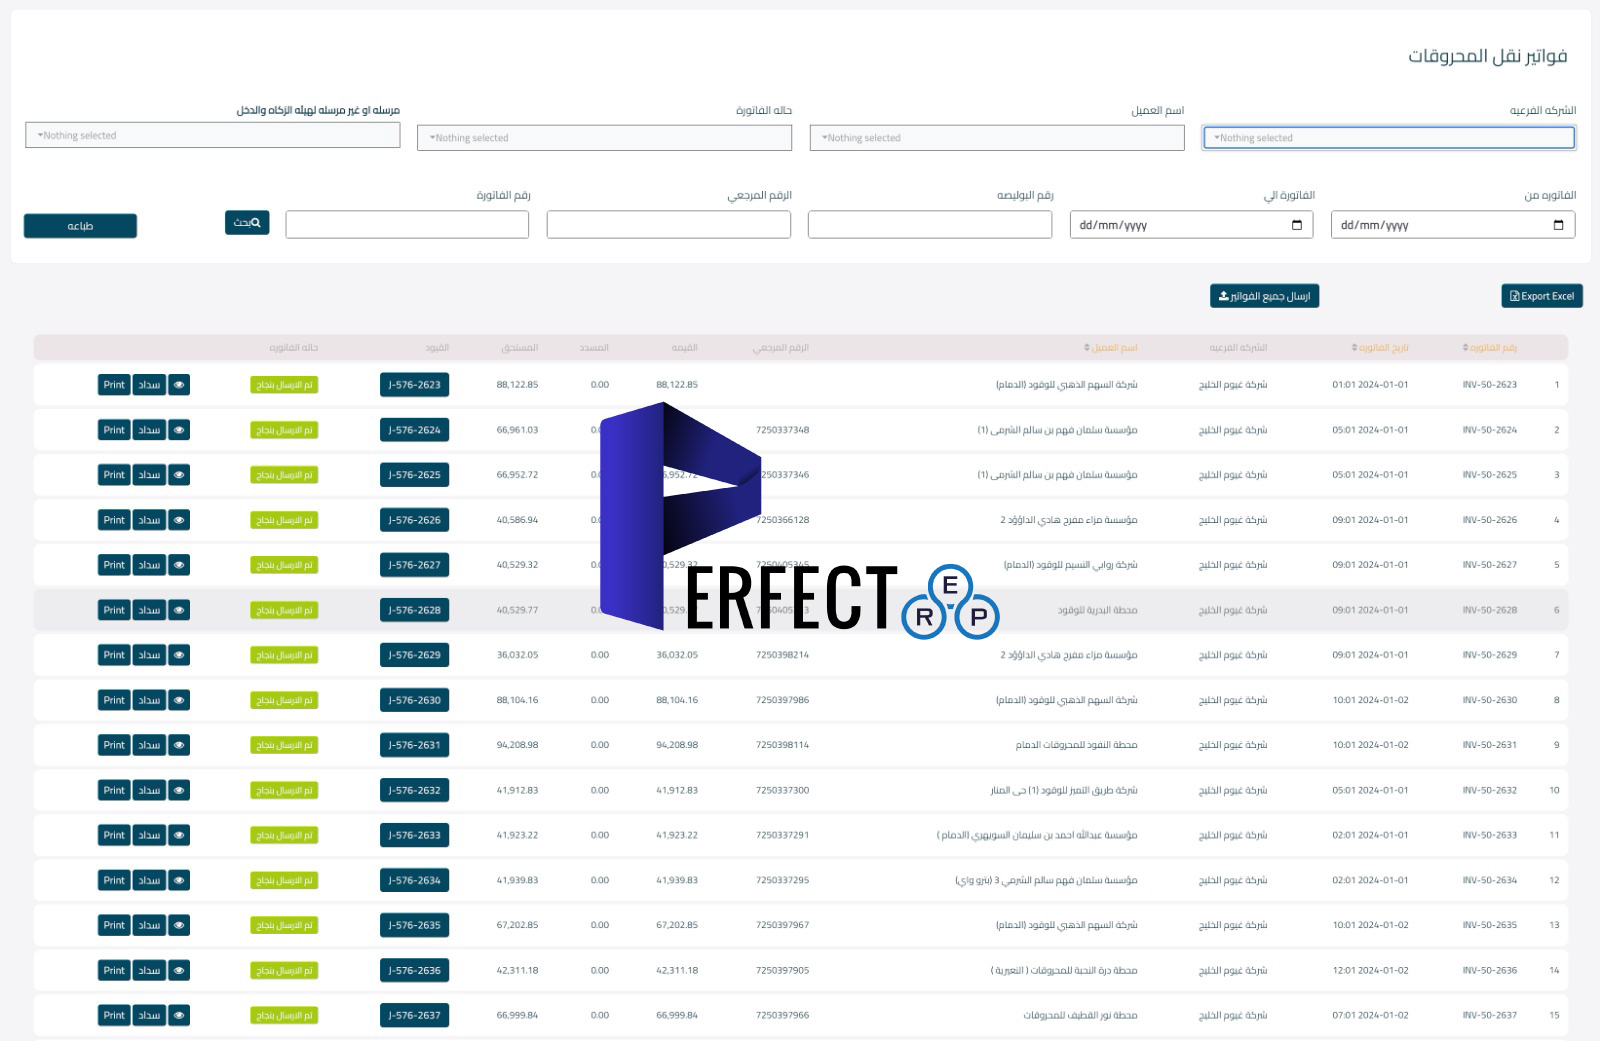View invoice INV-50-2629 via eye icon

click(x=179, y=655)
